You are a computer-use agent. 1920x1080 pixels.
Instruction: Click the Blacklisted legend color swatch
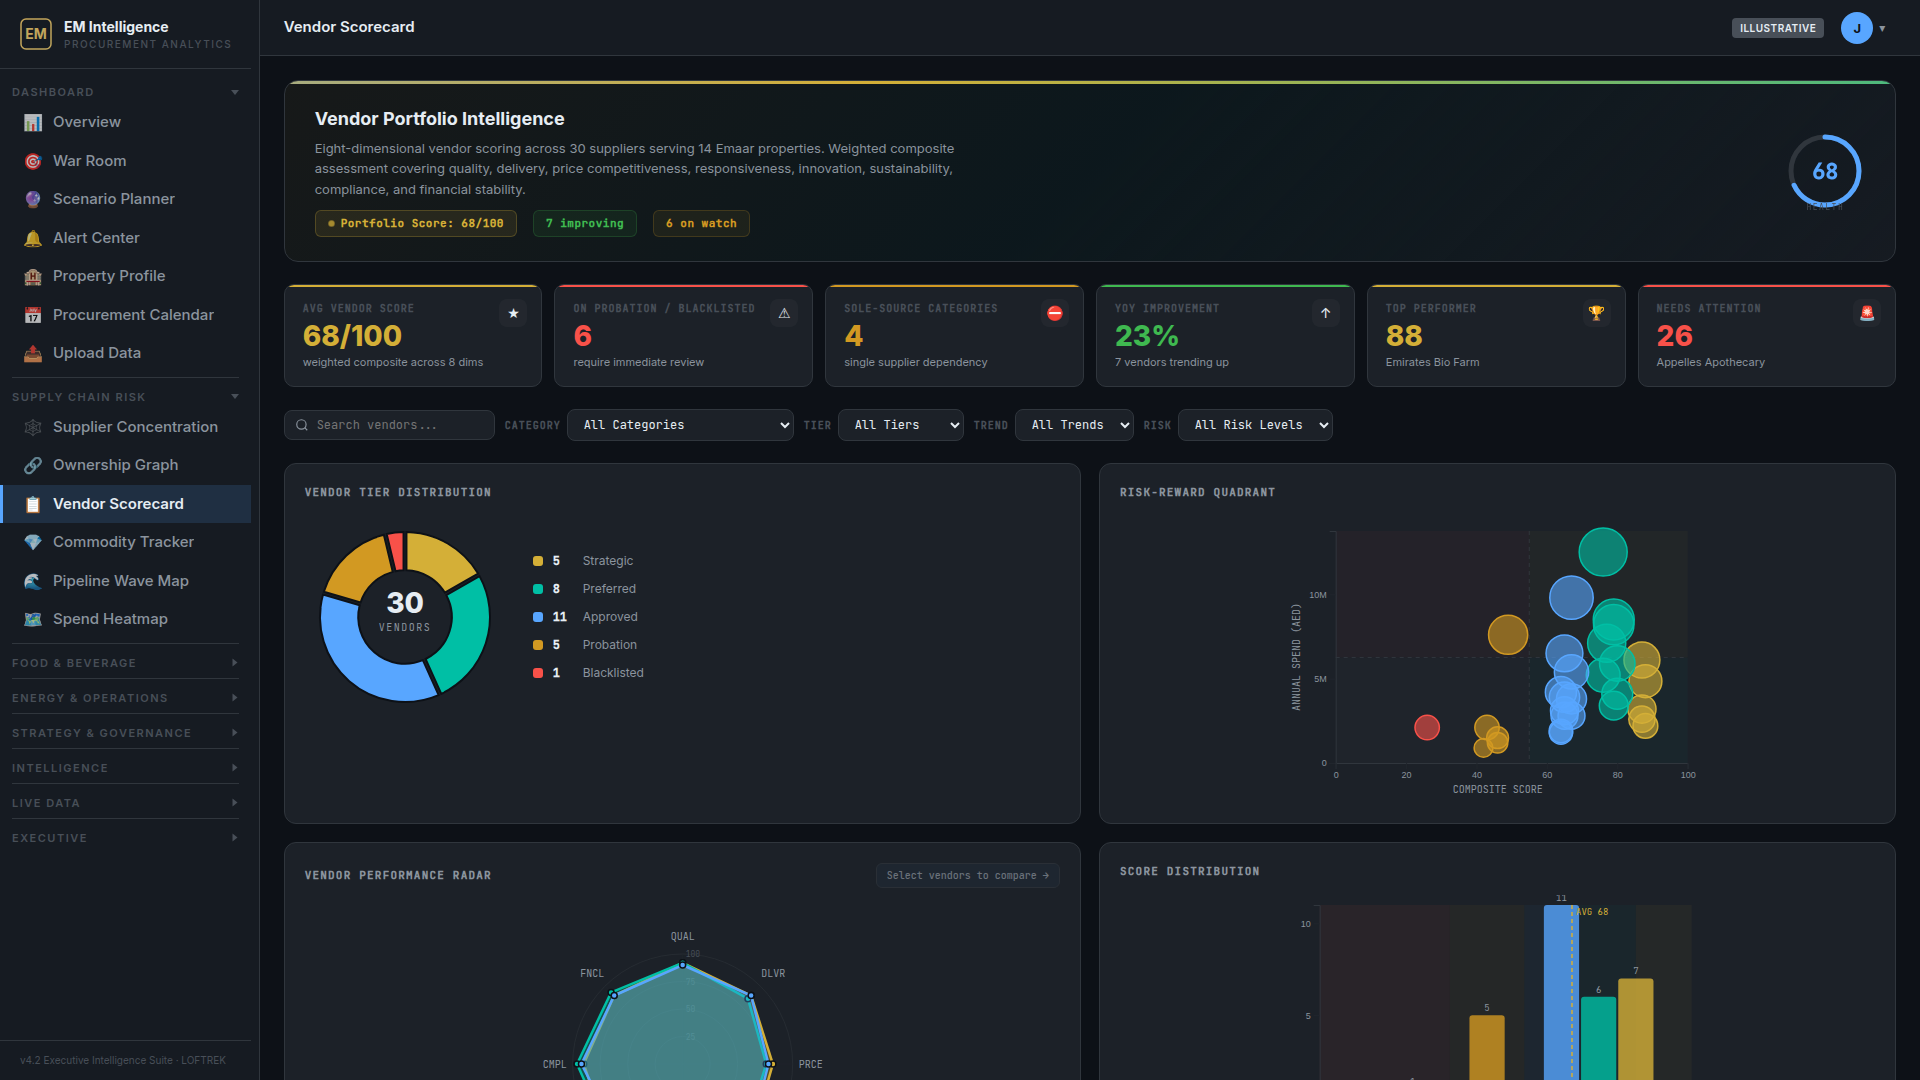coord(538,673)
